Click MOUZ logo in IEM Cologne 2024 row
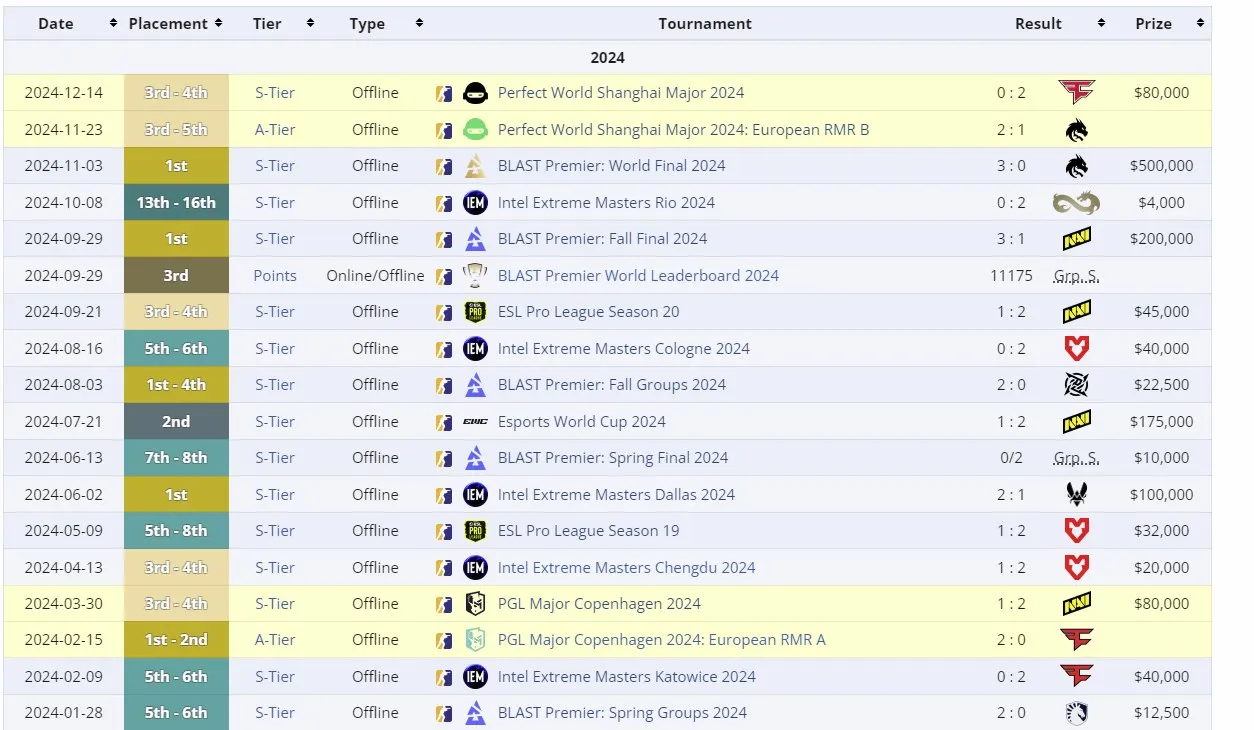The height and width of the screenshot is (730, 1254). click(1076, 348)
